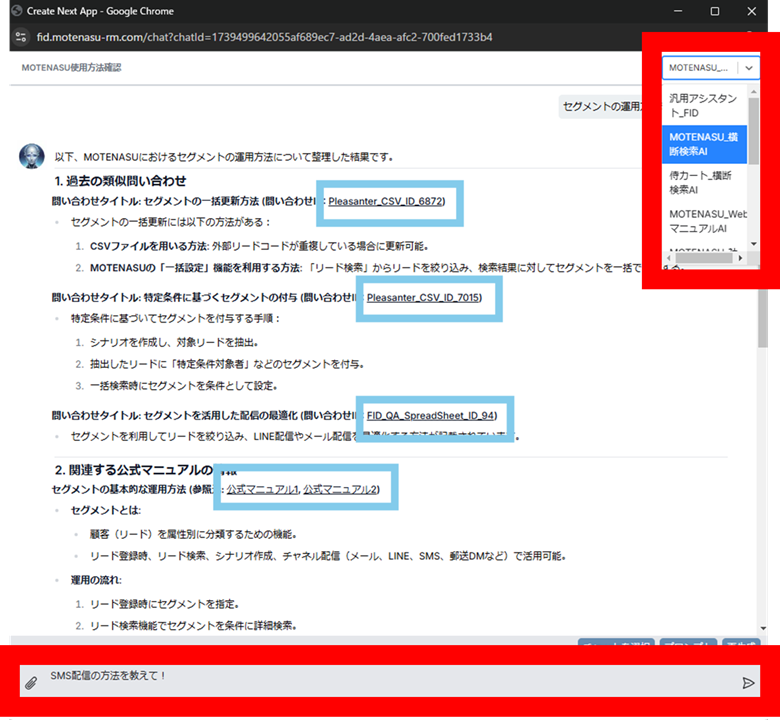Image resolution: width=780 pixels, height=720 pixels.
Task: Click the dropdown list vertical scrollbar thumb
Action: pyautogui.click(x=754, y=131)
